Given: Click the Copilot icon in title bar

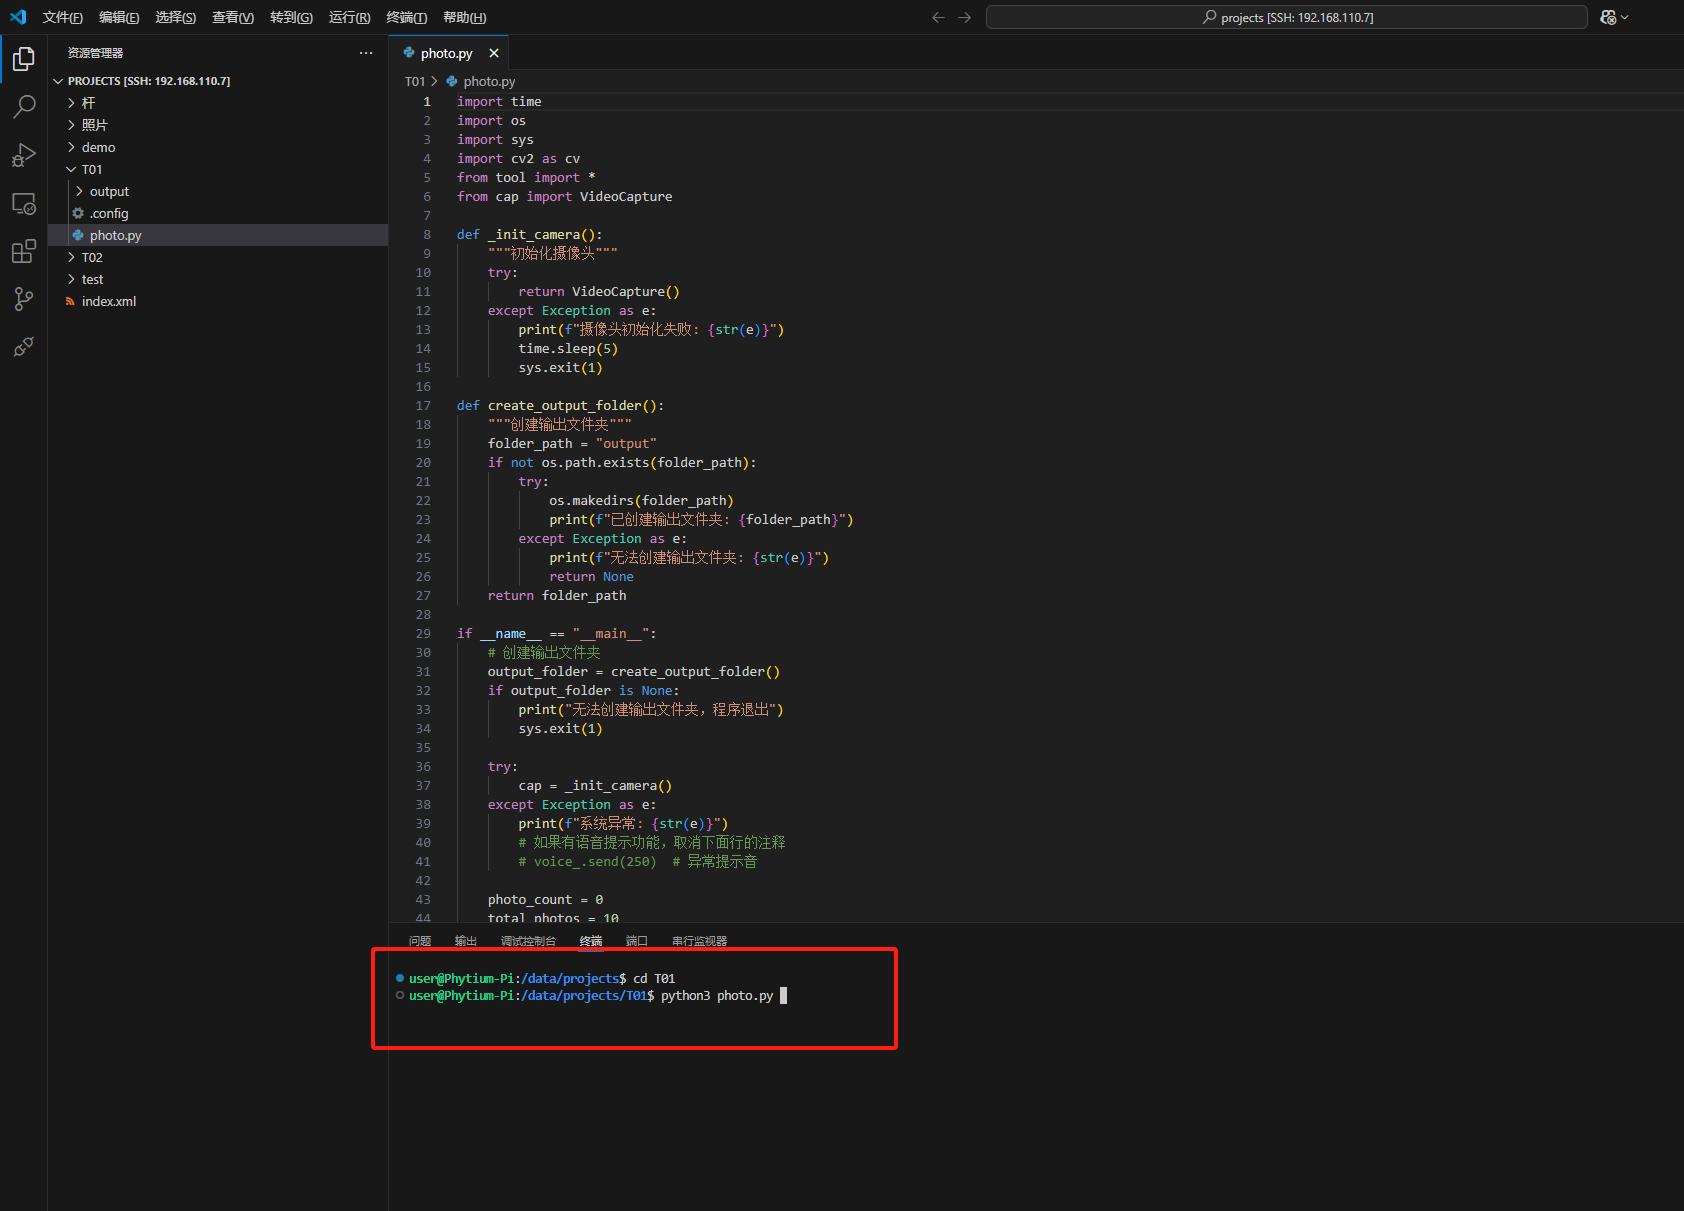Looking at the screenshot, I should point(1608,17).
